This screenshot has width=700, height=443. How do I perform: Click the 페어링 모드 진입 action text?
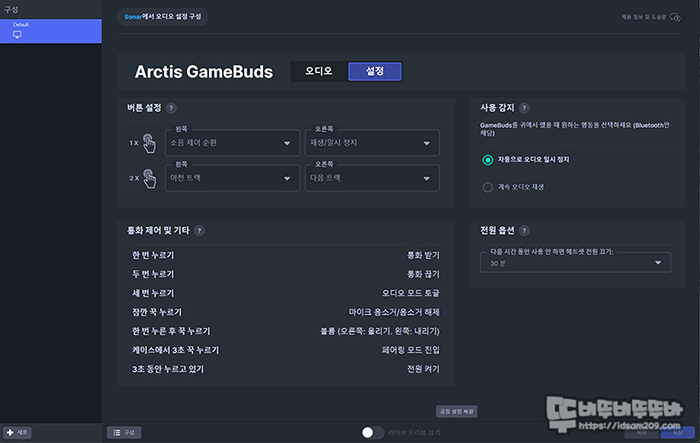pos(411,350)
